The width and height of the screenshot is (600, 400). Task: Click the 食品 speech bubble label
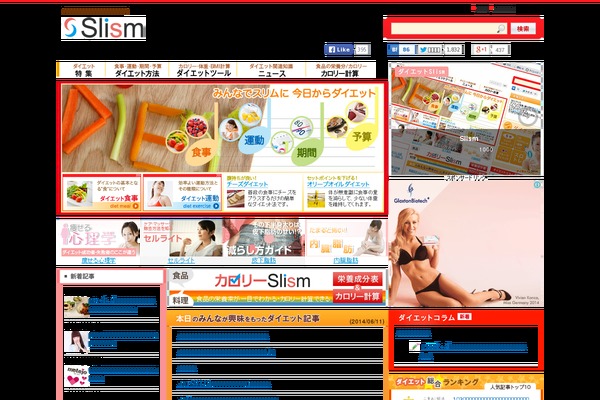click(x=180, y=276)
